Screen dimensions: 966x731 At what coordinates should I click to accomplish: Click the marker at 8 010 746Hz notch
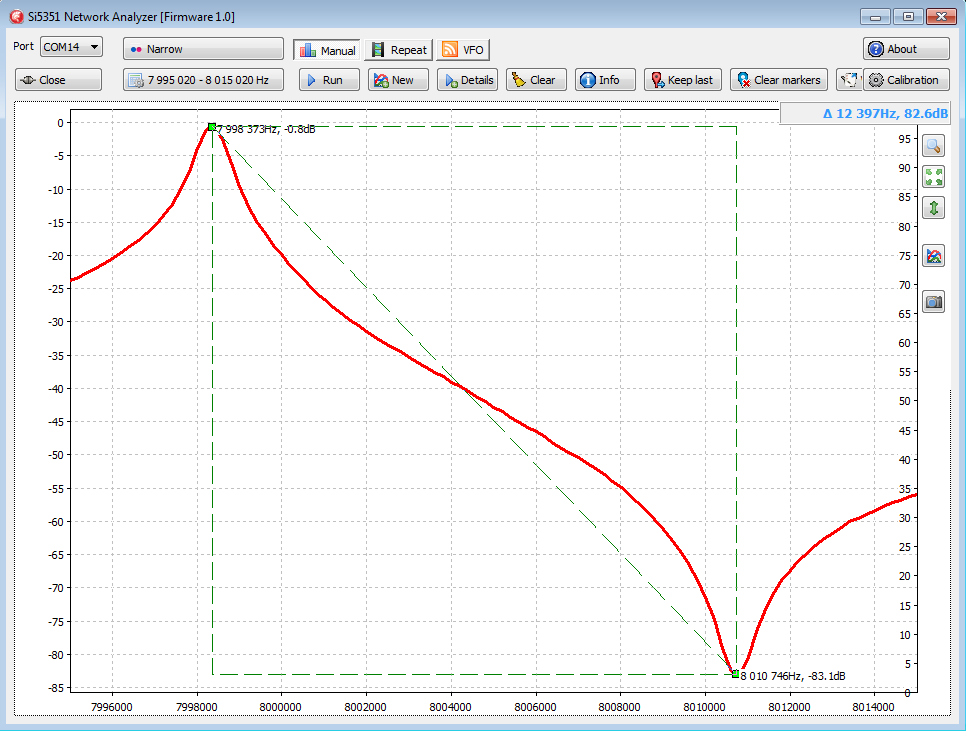pyautogui.click(x=736, y=674)
